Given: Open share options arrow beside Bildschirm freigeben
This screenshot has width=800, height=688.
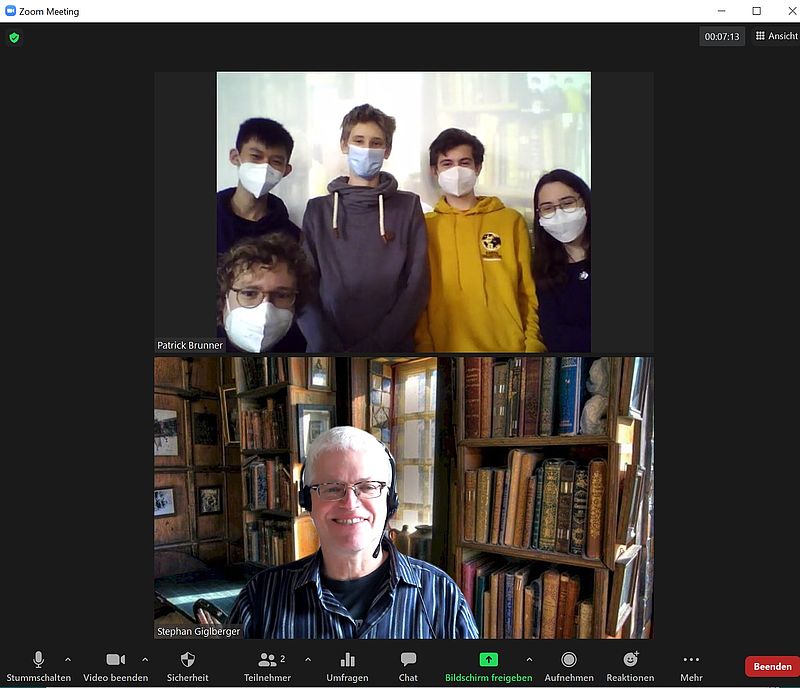Looking at the screenshot, I should coord(529,659).
